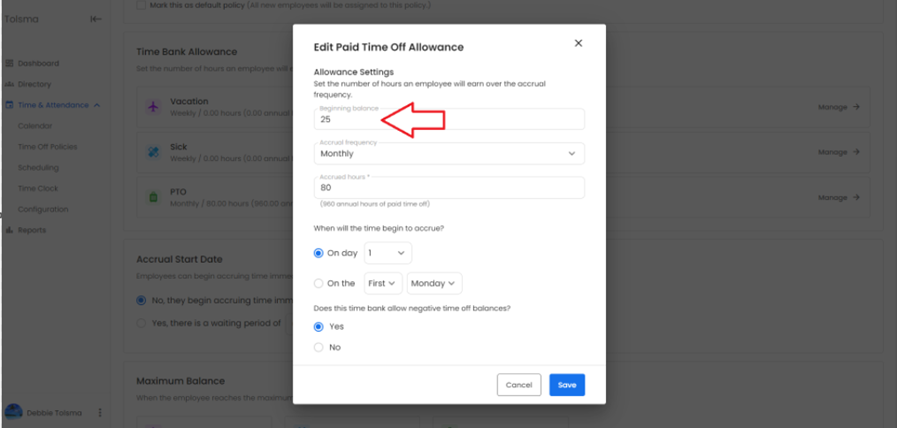Click the PTO time bank icon
The width and height of the screenshot is (897, 428).
coord(152,197)
